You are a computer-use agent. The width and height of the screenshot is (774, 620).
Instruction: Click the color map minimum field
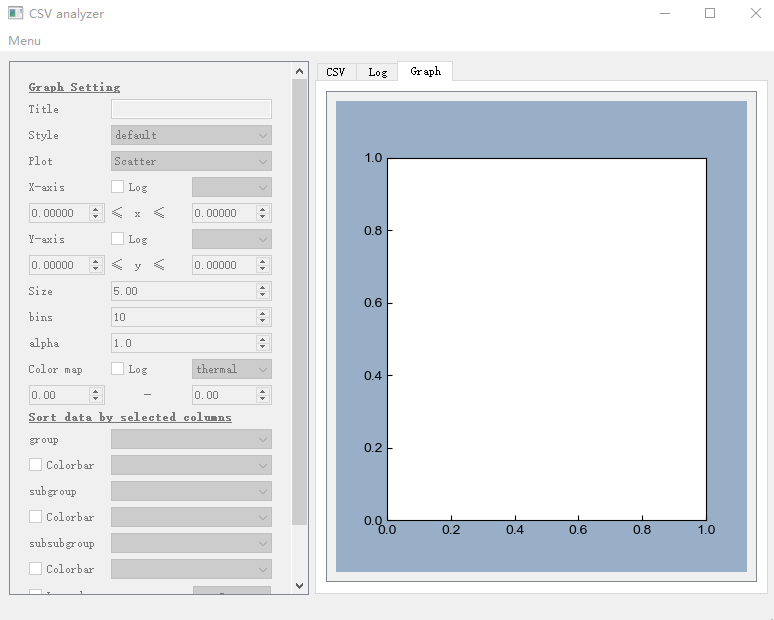click(59, 395)
